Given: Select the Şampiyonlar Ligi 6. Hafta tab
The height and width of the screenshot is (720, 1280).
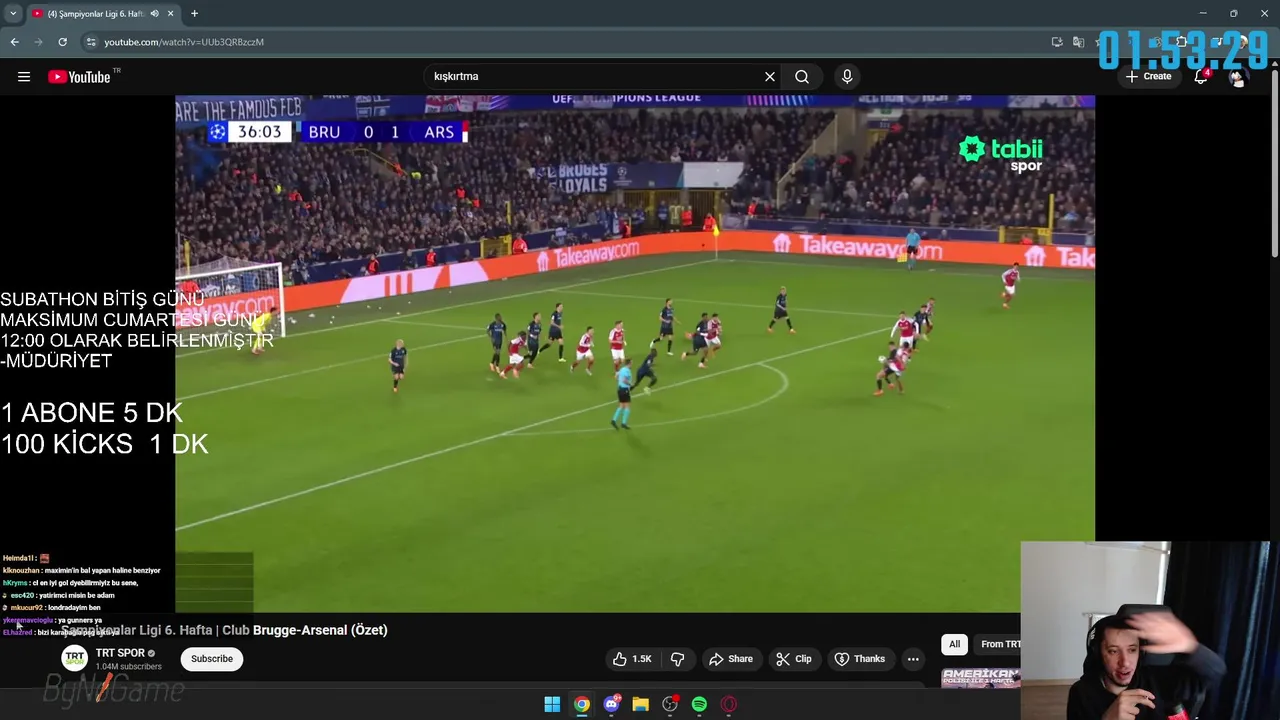Looking at the screenshot, I should pos(96,14).
